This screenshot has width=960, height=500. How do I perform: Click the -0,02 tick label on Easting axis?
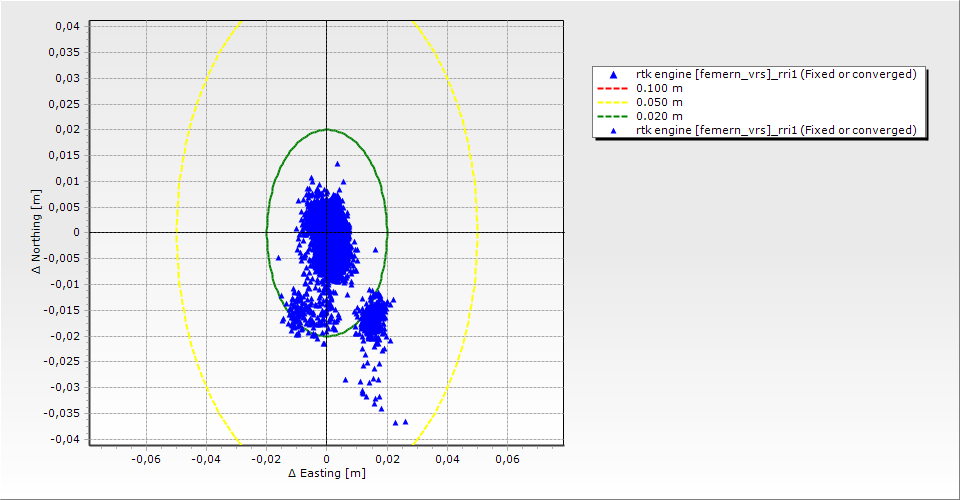[x=266, y=459]
